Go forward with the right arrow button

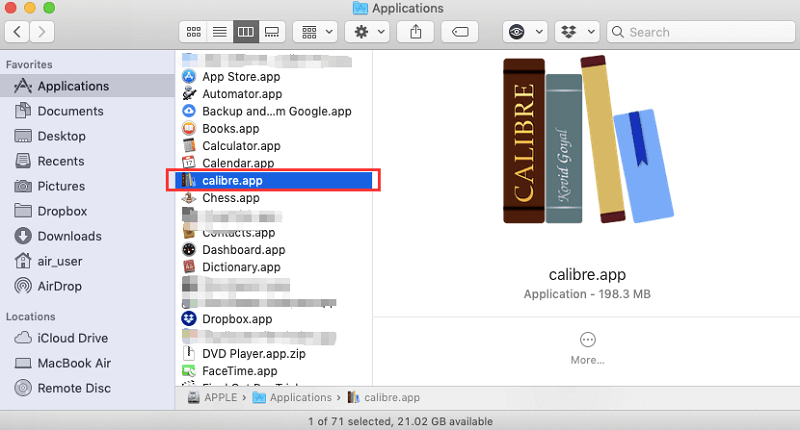coord(42,32)
